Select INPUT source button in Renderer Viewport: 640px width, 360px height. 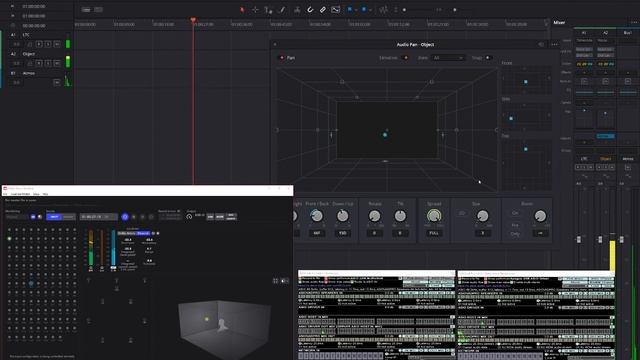[x=53, y=217]
